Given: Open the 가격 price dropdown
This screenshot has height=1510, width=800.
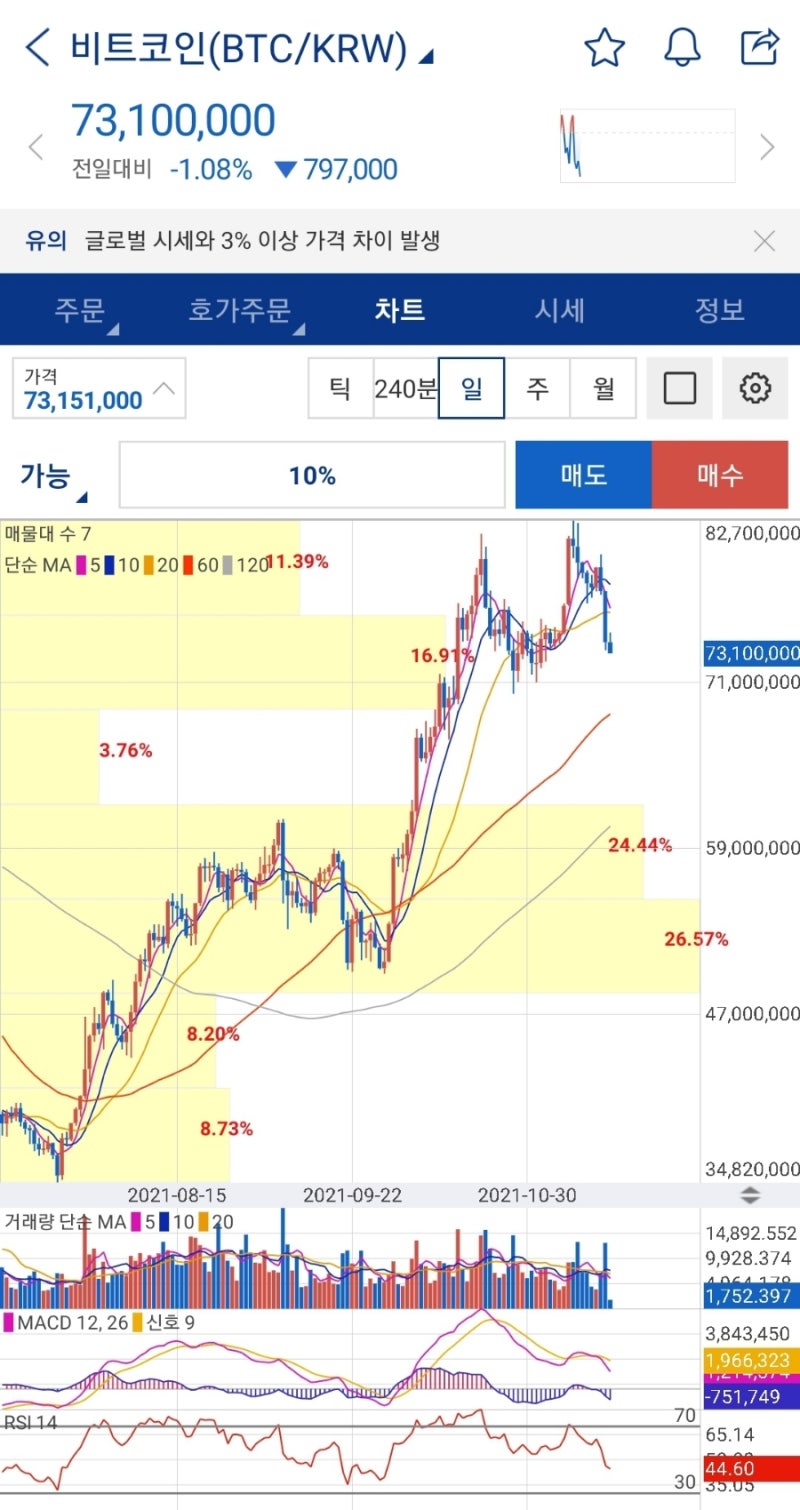Looking at the screenshot, I should 98,389.
